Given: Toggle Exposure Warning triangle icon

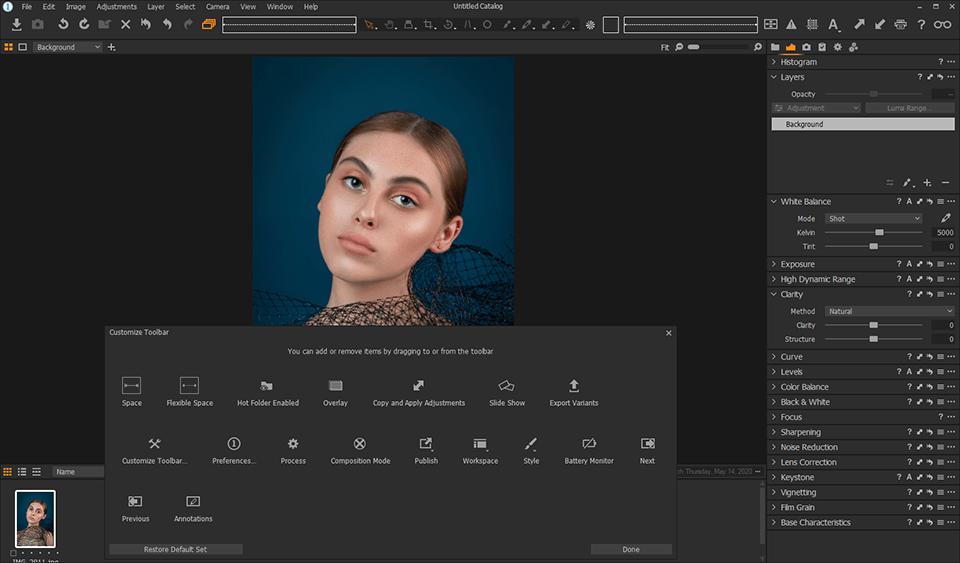Looking at the screenshot, I should [792, 24].
